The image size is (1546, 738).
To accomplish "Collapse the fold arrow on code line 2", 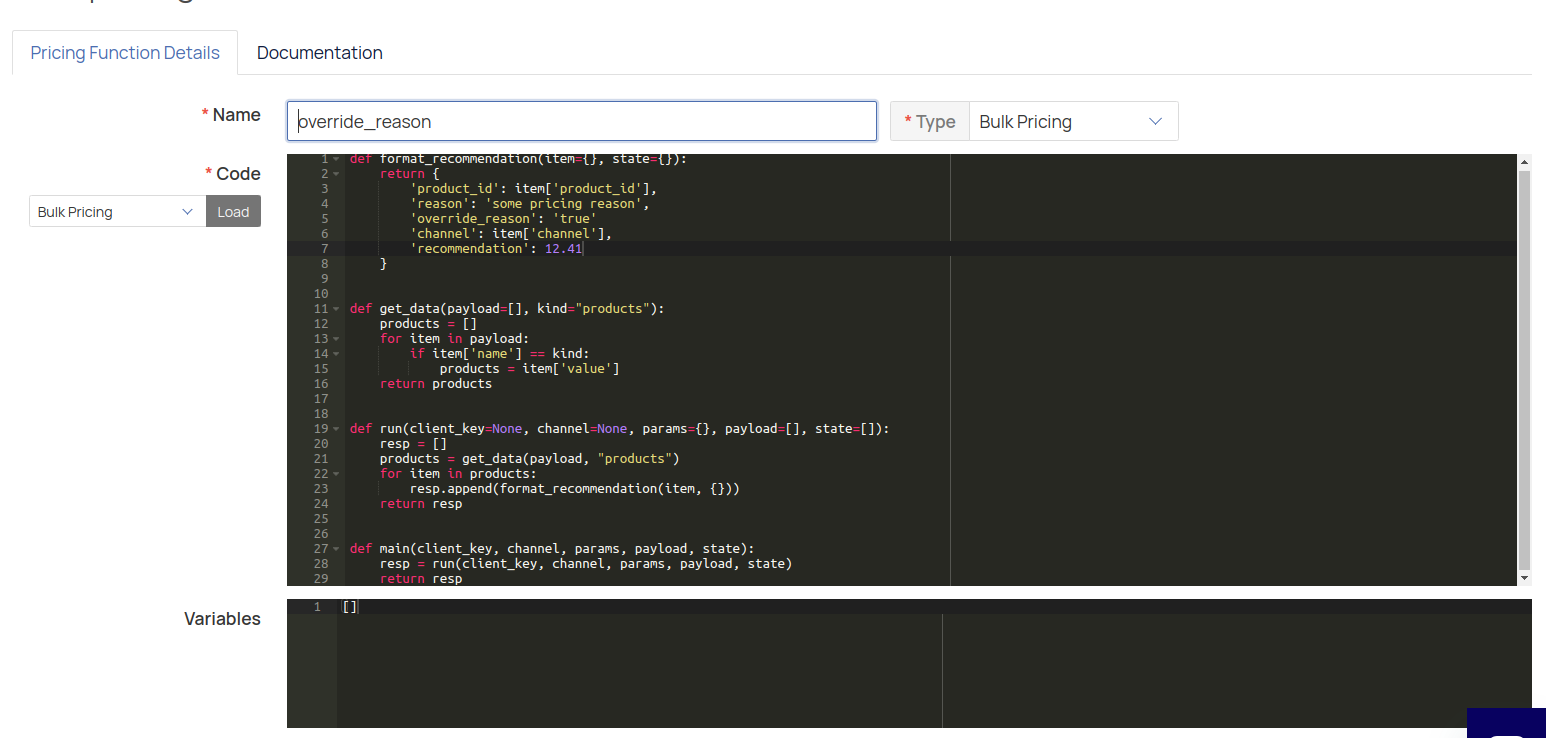I will tap(336, 174).
